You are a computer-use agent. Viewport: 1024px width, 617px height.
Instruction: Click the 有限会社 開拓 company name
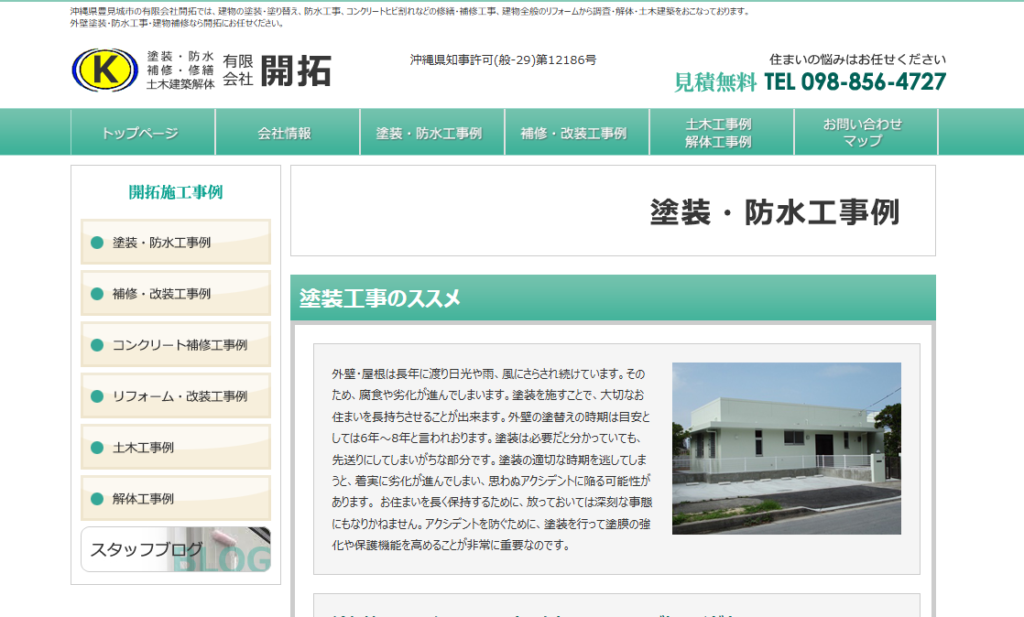click(x=276, y=70)
